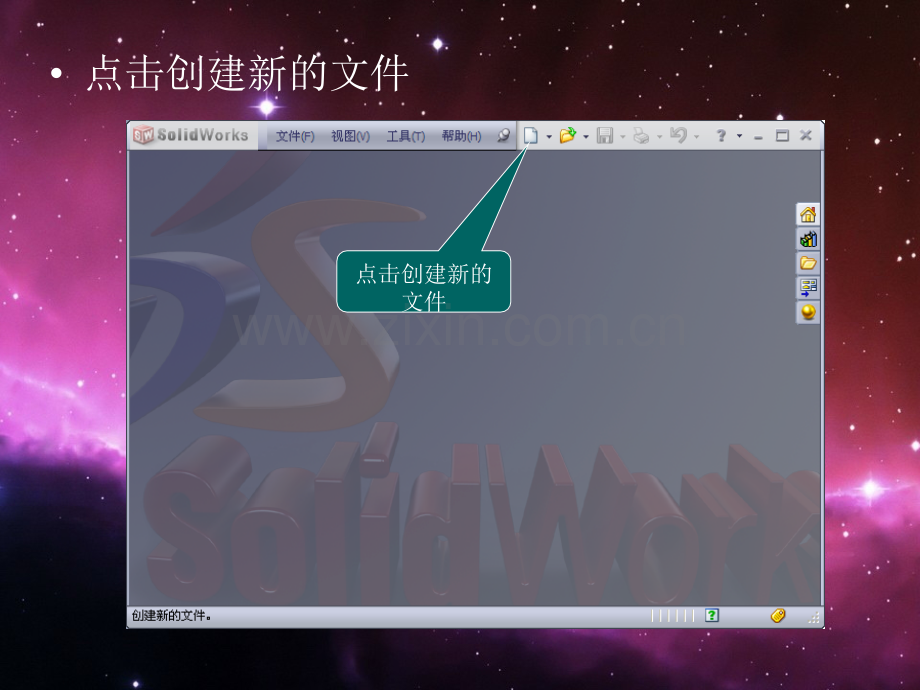Toggle the pushpin to keep menu visible
Viewport: 920px width, 690px height.
click(x=503, y=136)
